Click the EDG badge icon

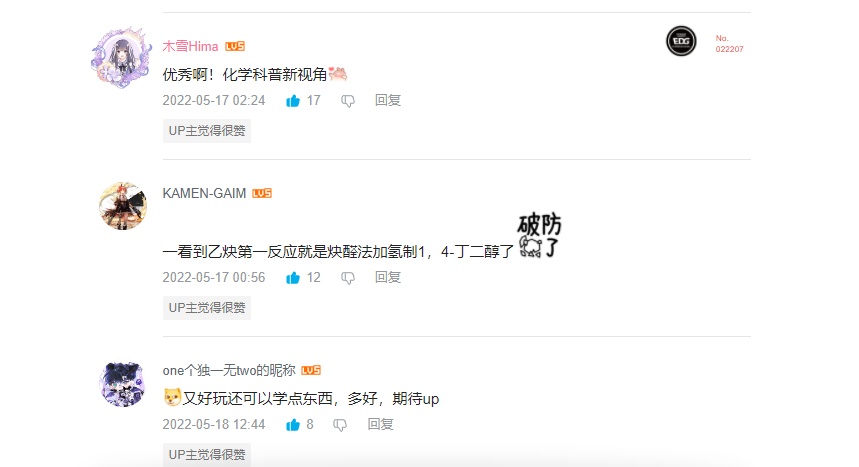click(681, 41)
